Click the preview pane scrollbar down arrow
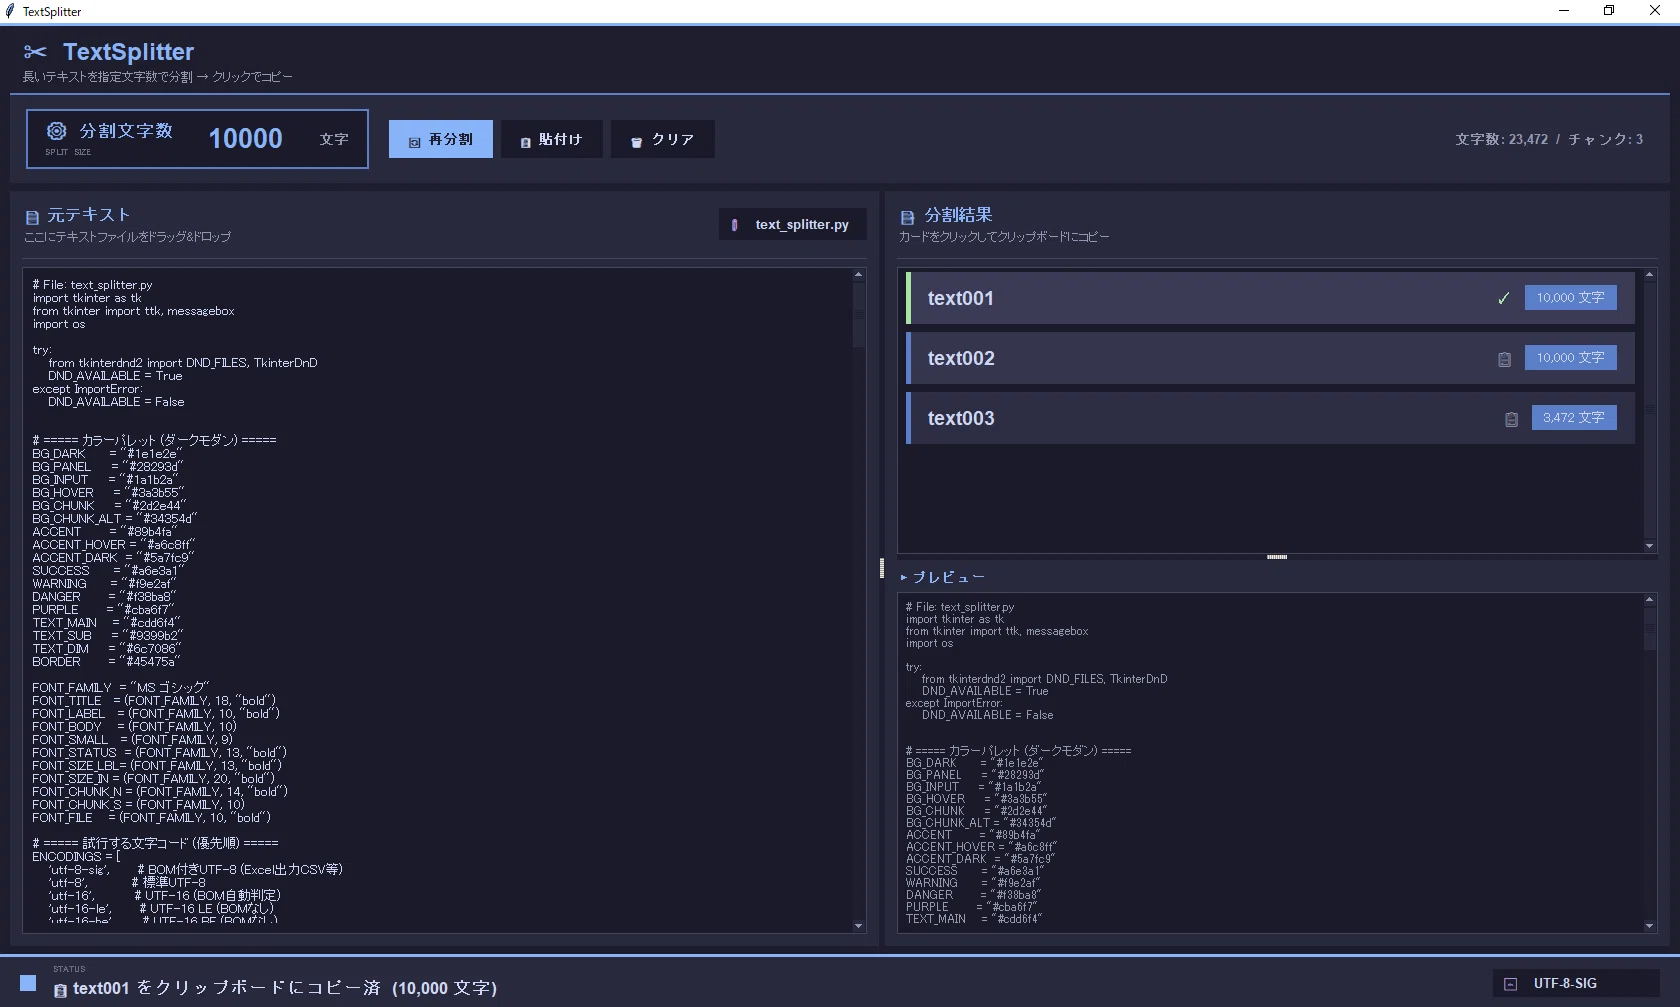The width and height of the screenshot is (1680, 1007). (x=1649, y=926)
